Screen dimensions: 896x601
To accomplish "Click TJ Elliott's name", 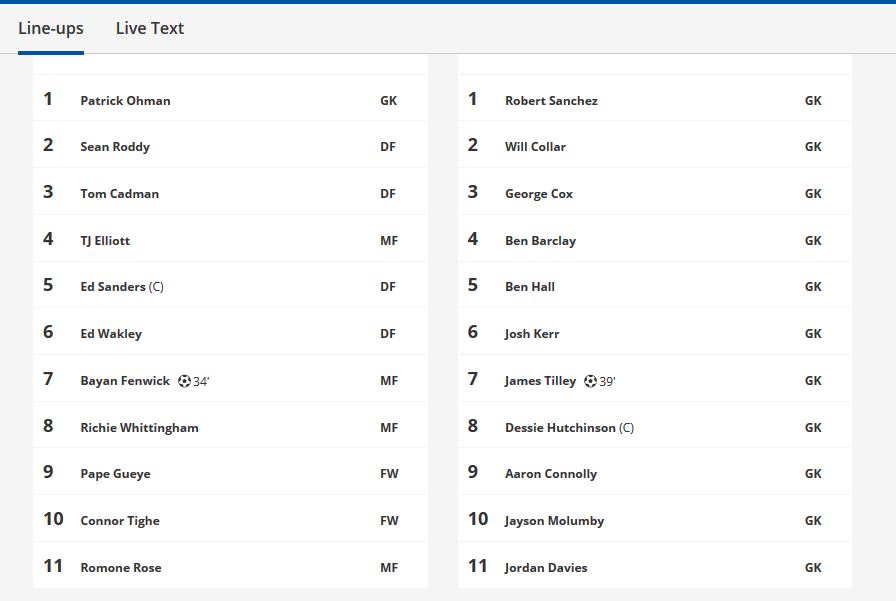I will pos(105,241).
